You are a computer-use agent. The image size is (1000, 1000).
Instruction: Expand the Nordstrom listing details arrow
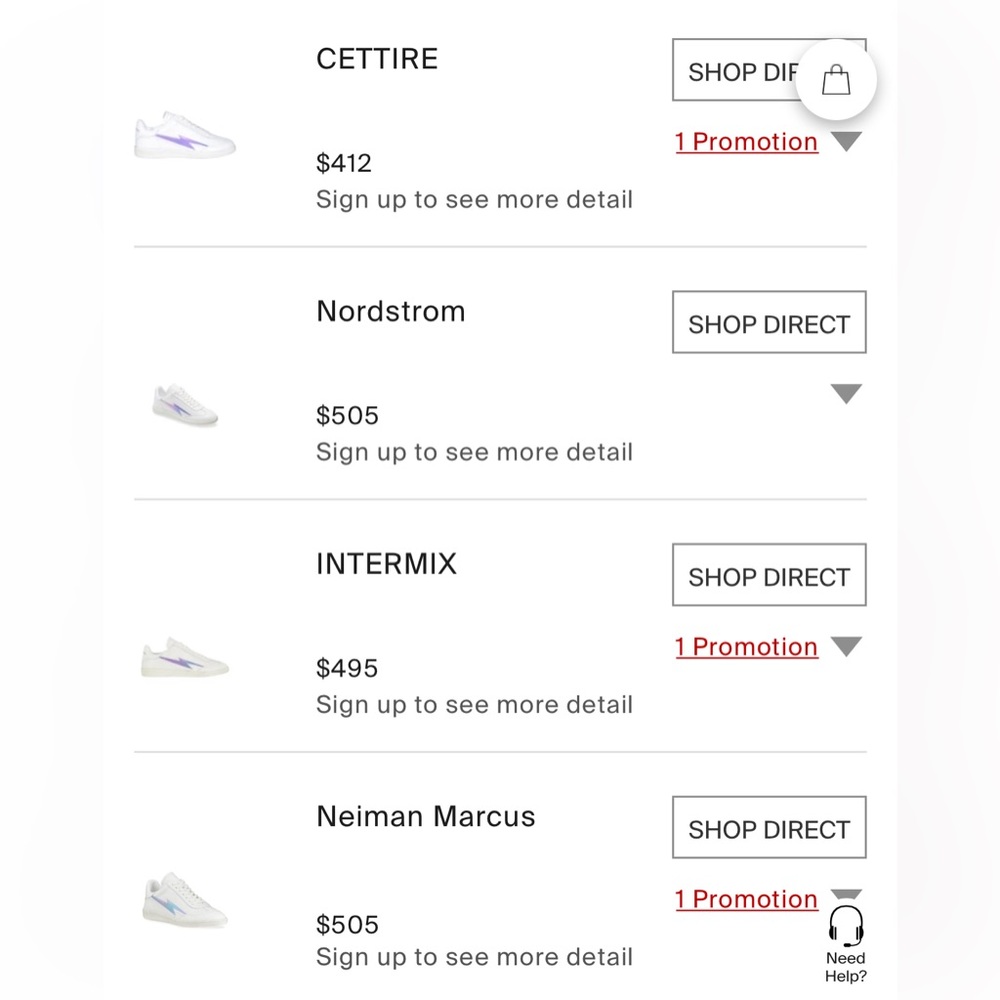coord(846,395)
